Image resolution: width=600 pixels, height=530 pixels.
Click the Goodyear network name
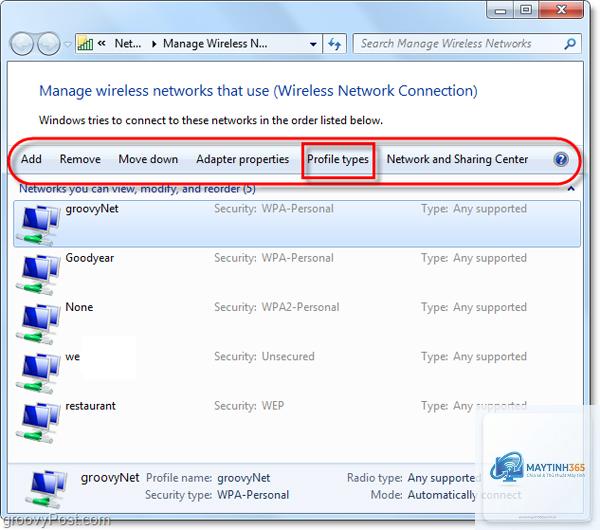pos(90,258)
